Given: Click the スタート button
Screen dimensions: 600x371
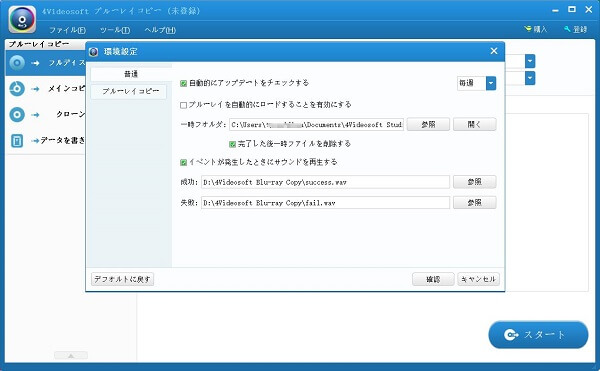Looking at the screenshot, I should (538, 335).
